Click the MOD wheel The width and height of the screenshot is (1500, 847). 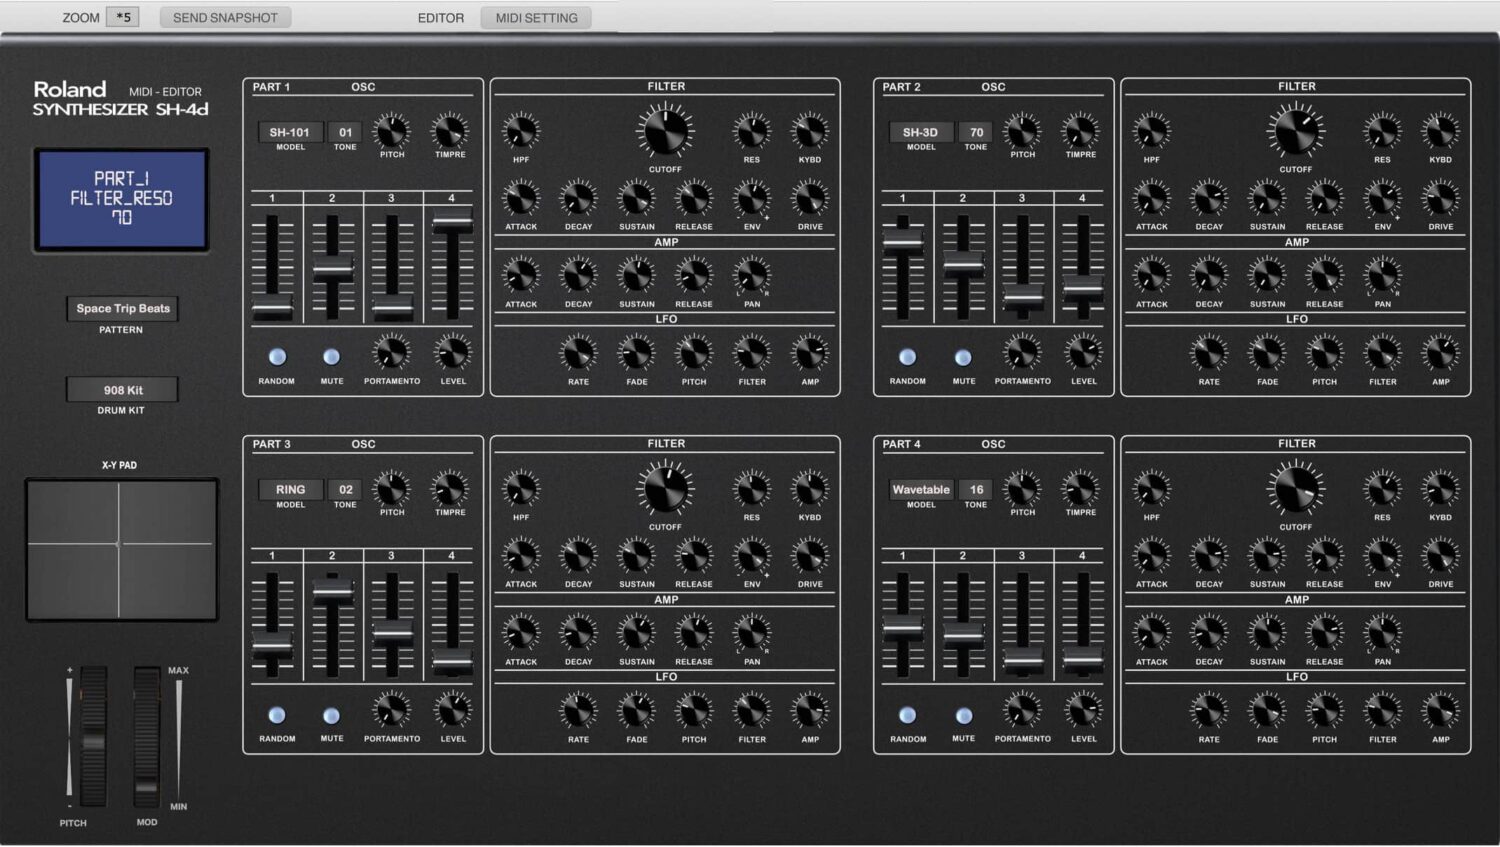pos(147,736)
